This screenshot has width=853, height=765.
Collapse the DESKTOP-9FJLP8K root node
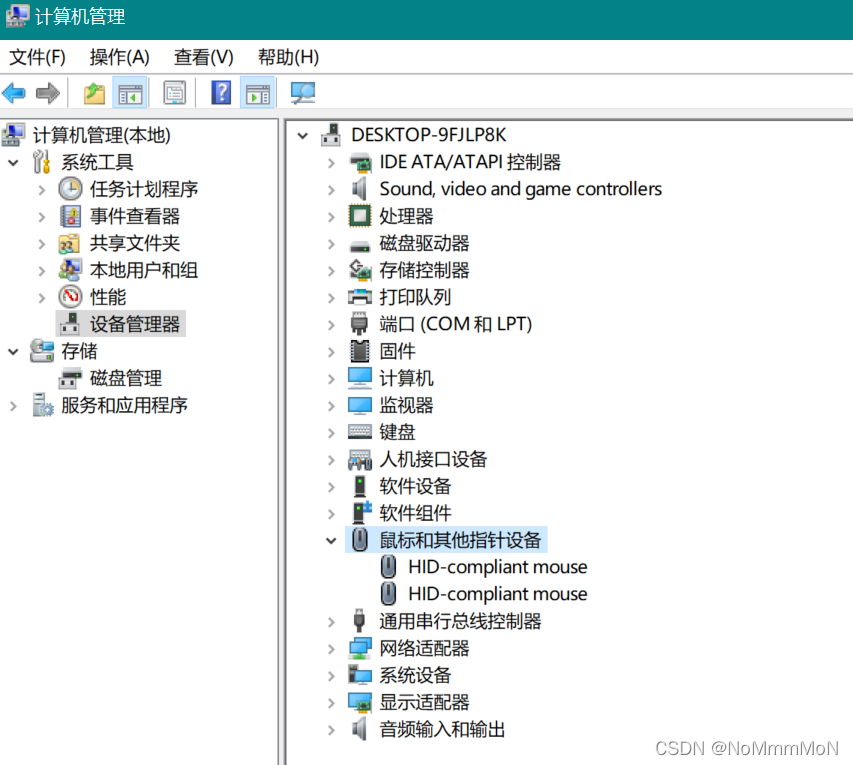tap(302, 135)
